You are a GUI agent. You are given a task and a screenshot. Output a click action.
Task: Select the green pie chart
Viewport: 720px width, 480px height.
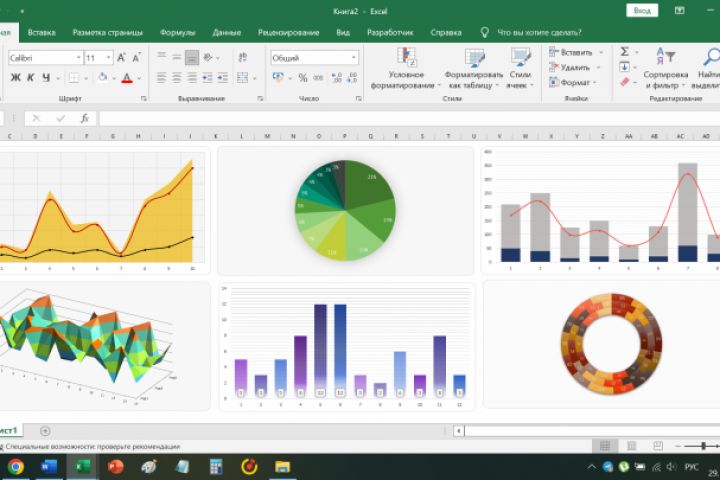[x=345, y=210]
